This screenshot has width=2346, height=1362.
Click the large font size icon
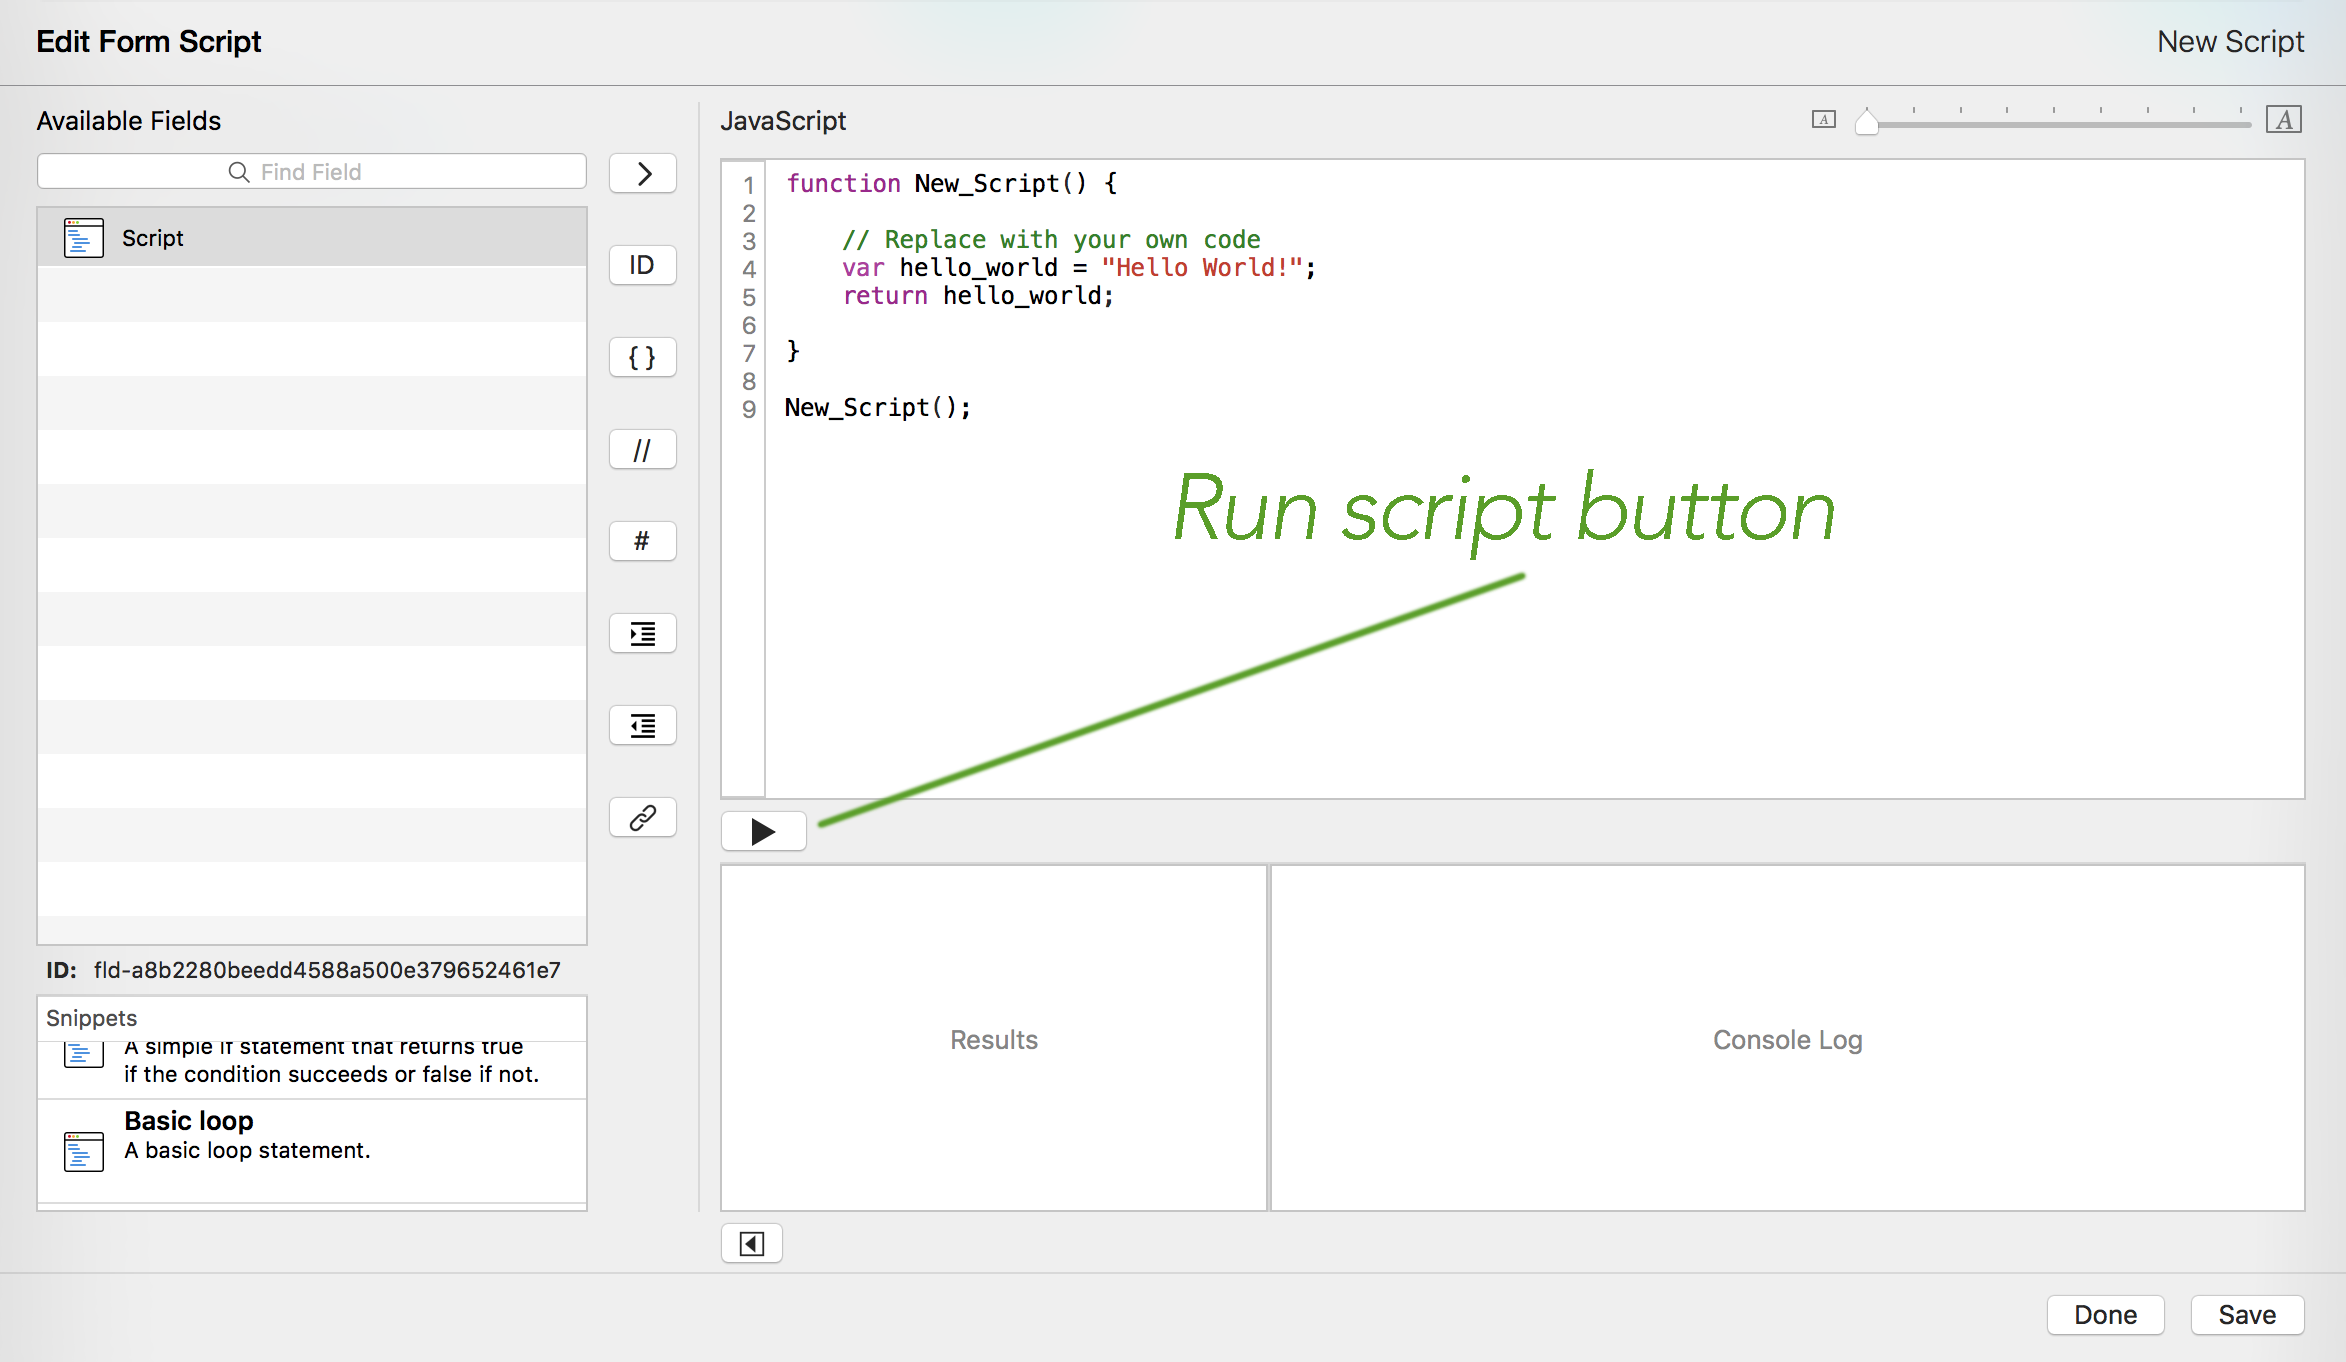(x=2283, y=120)
